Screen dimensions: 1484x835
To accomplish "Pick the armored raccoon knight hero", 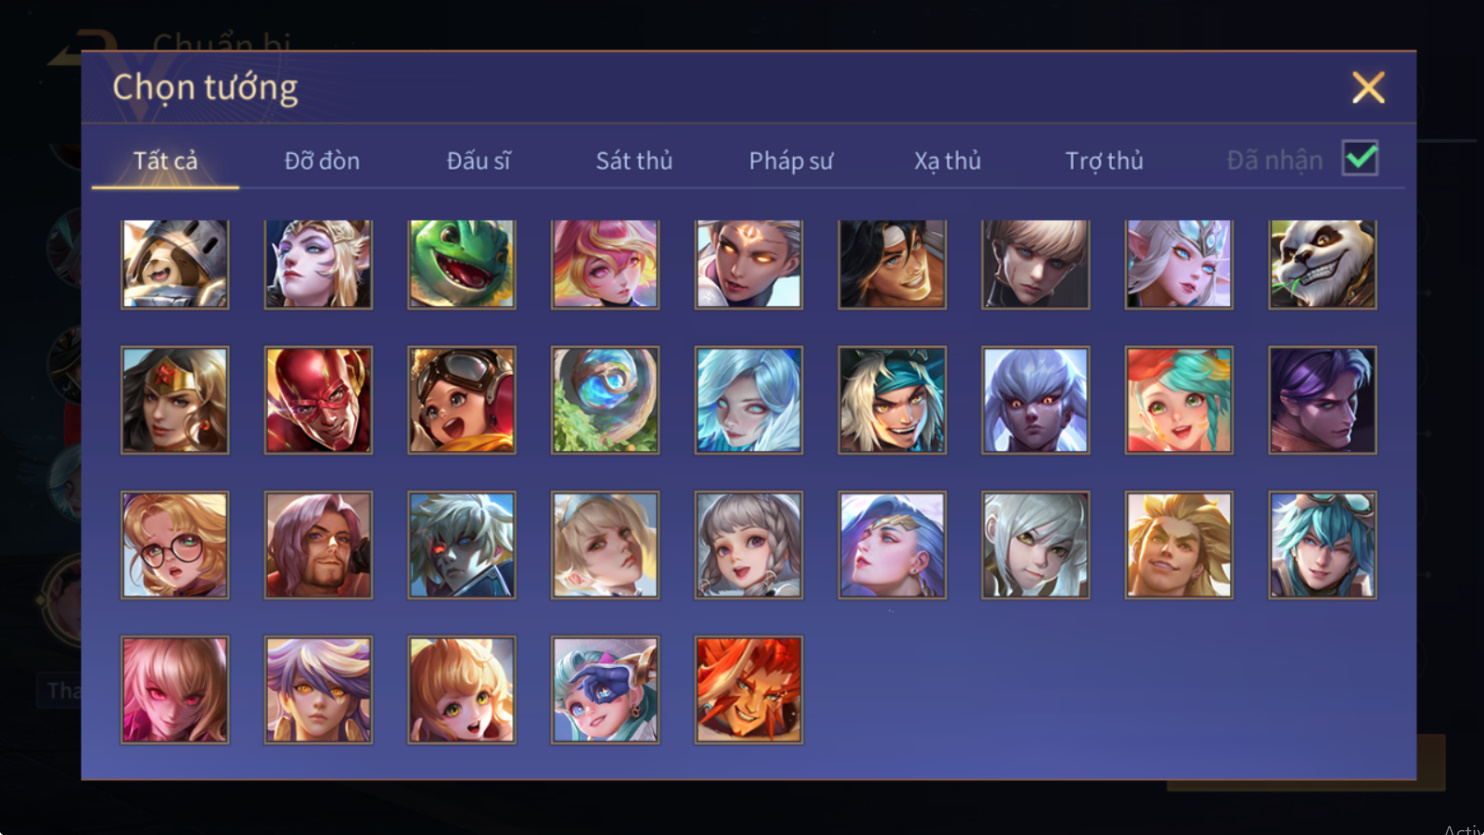I will (x=175, y=264).
